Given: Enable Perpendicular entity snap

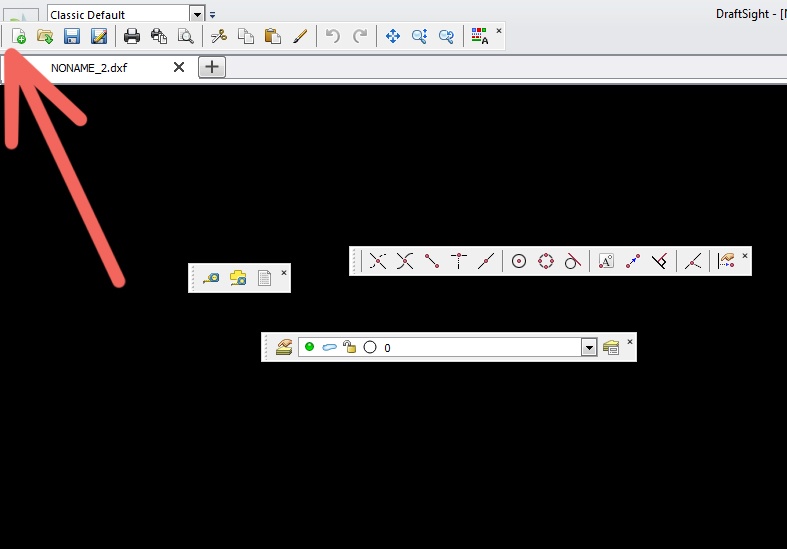Looking at the screenshot, I should [660, 261].
